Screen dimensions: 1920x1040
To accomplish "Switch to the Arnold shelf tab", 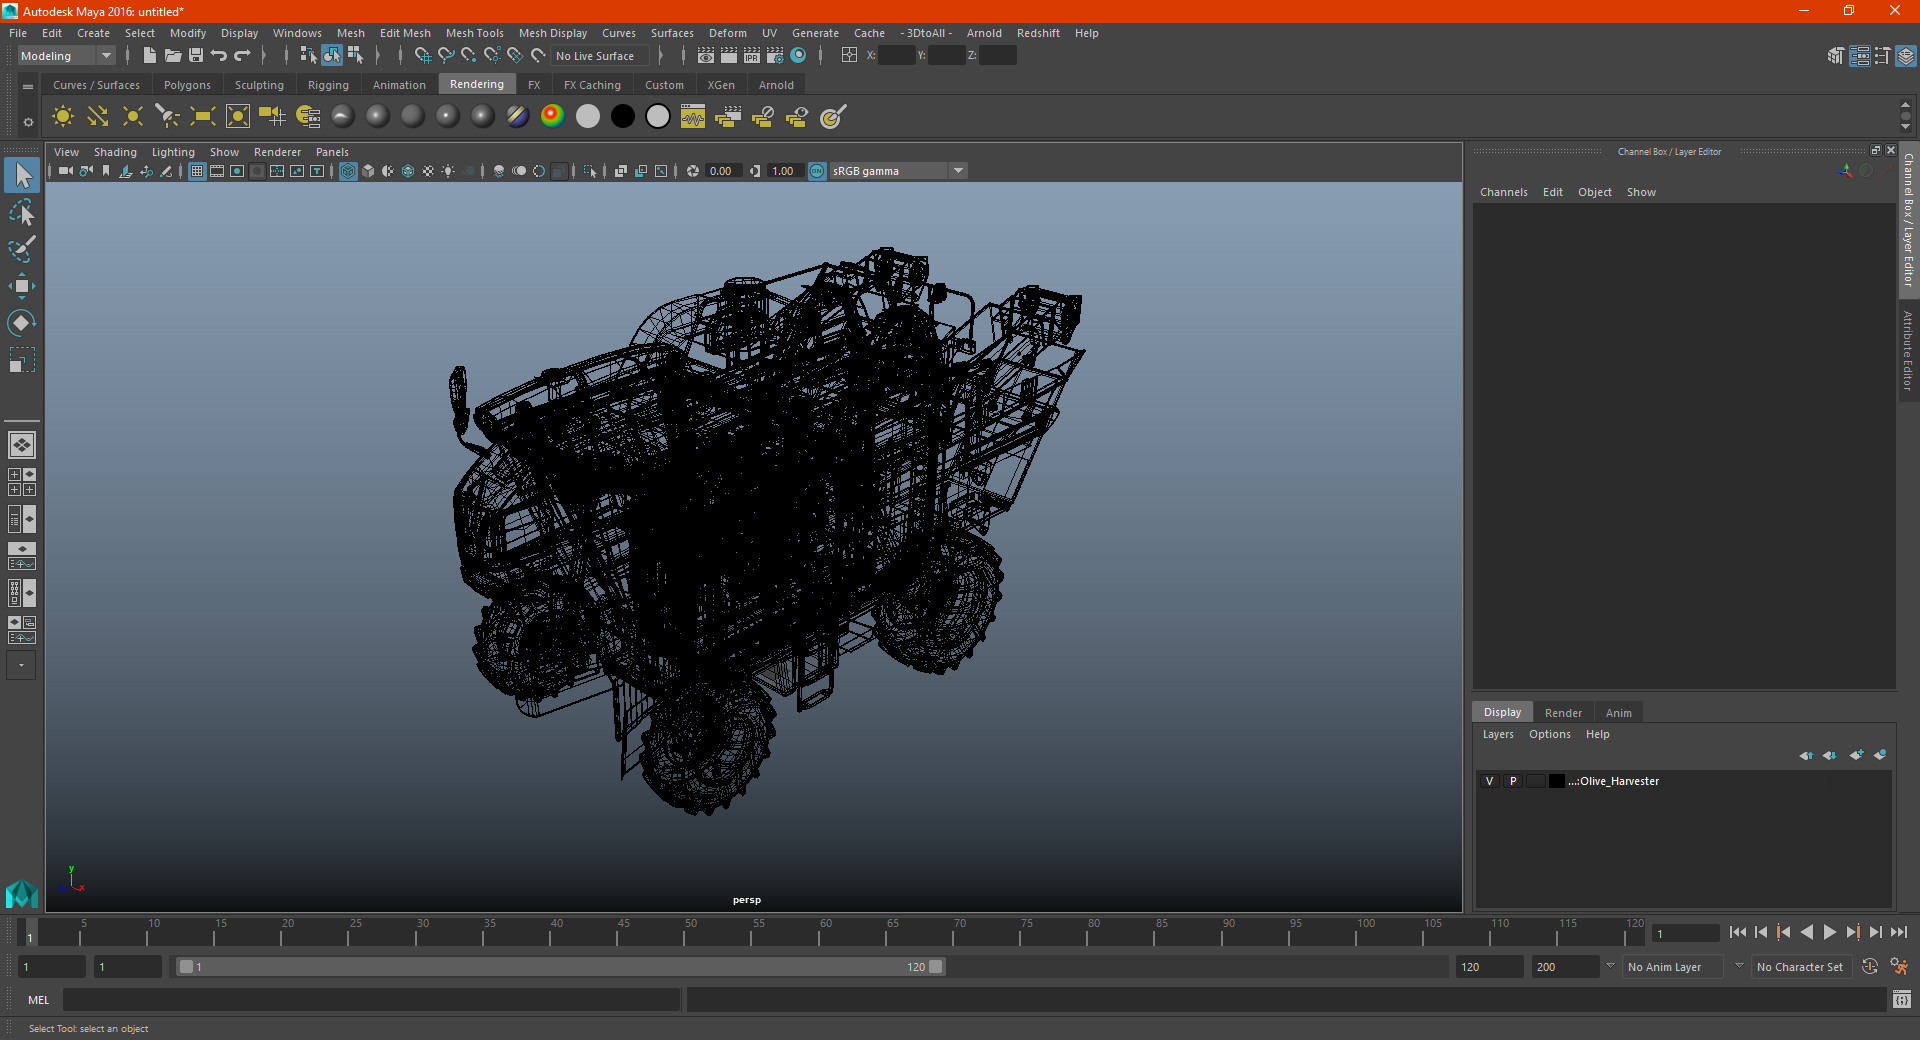I will [x=776, y=85].
